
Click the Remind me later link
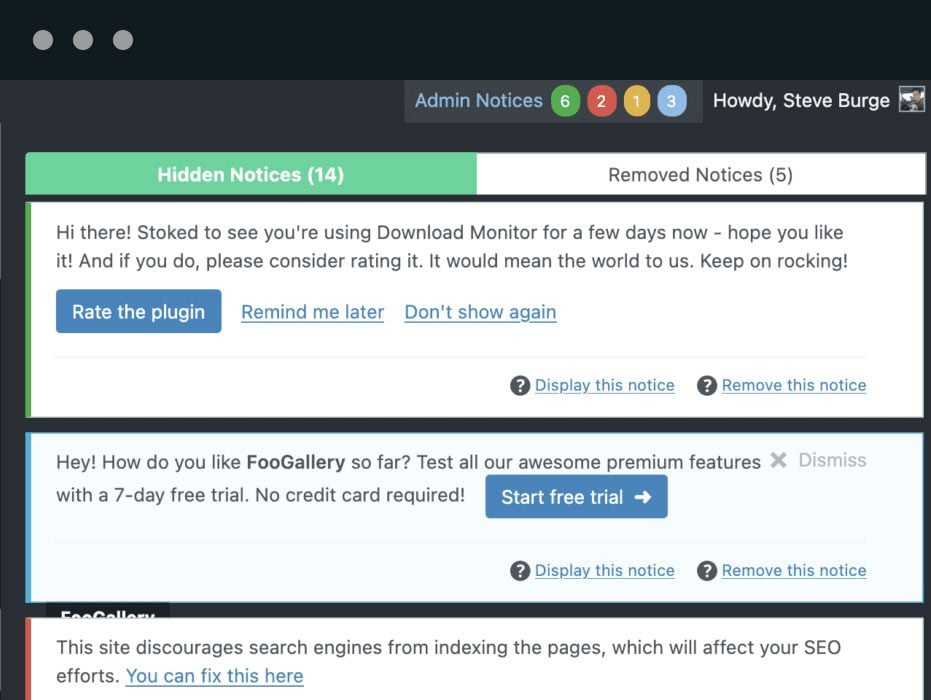pyautogui.click(x=312, y=312)
